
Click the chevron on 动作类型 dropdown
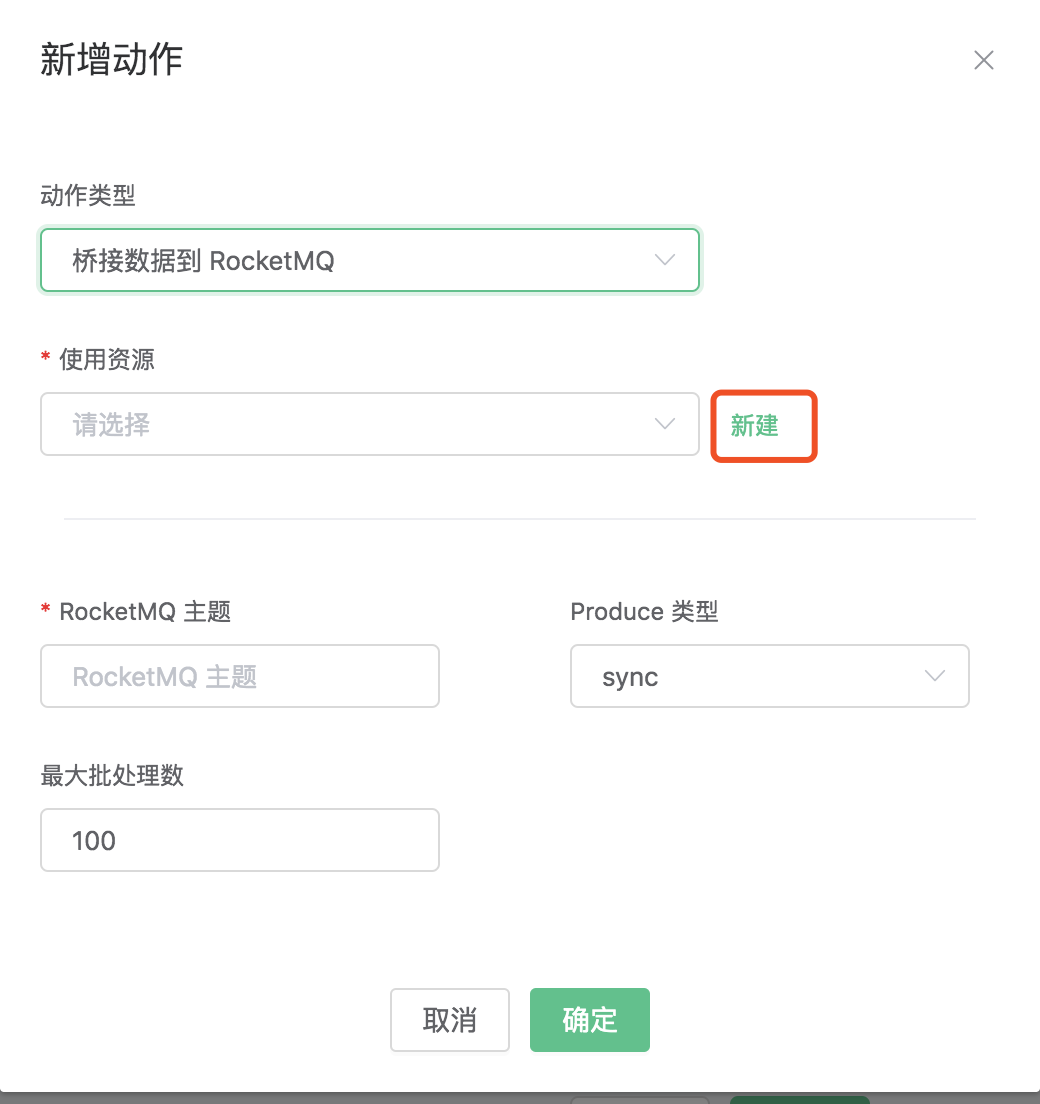click(x=664, y=260)
